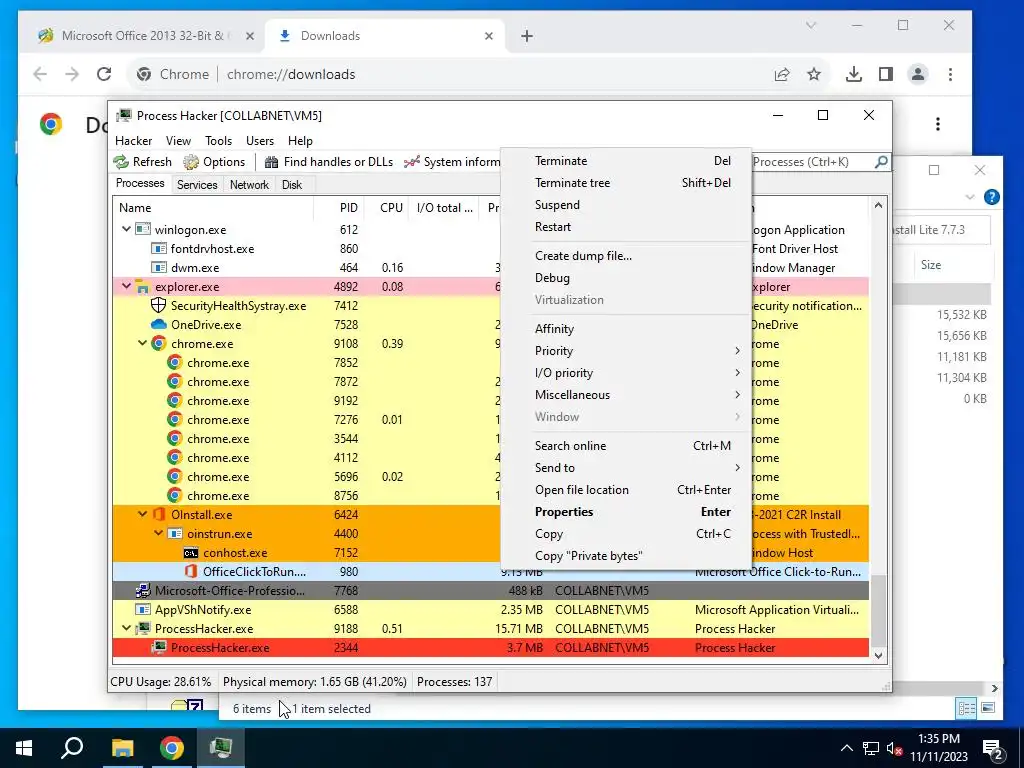This screenshot has width=1024, height=768.
Task: Choose Terminate tree from context menu
Action: pos(627,183)
